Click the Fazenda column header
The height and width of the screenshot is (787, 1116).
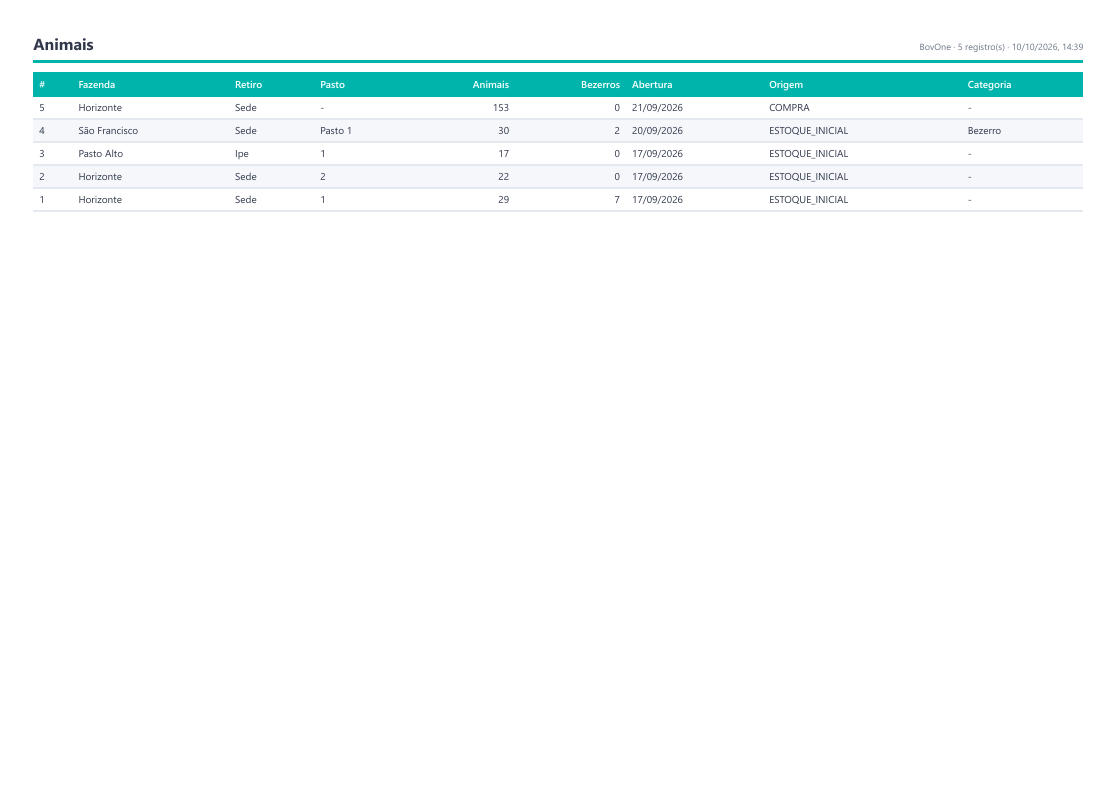(x=97, y=85)
